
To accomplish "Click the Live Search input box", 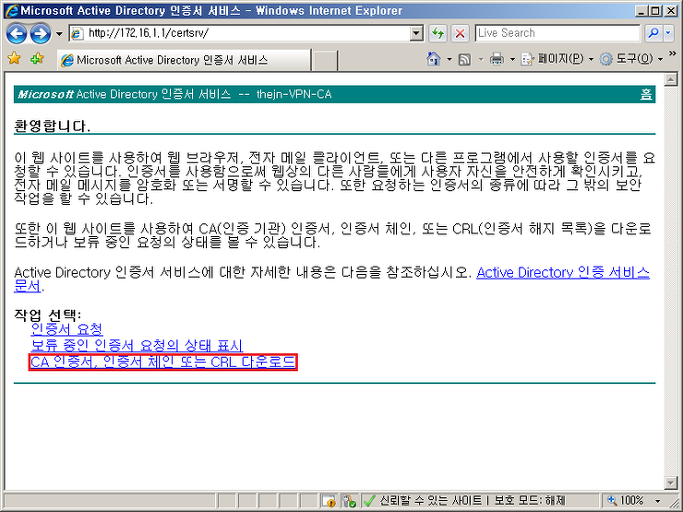I will (557, 33).
